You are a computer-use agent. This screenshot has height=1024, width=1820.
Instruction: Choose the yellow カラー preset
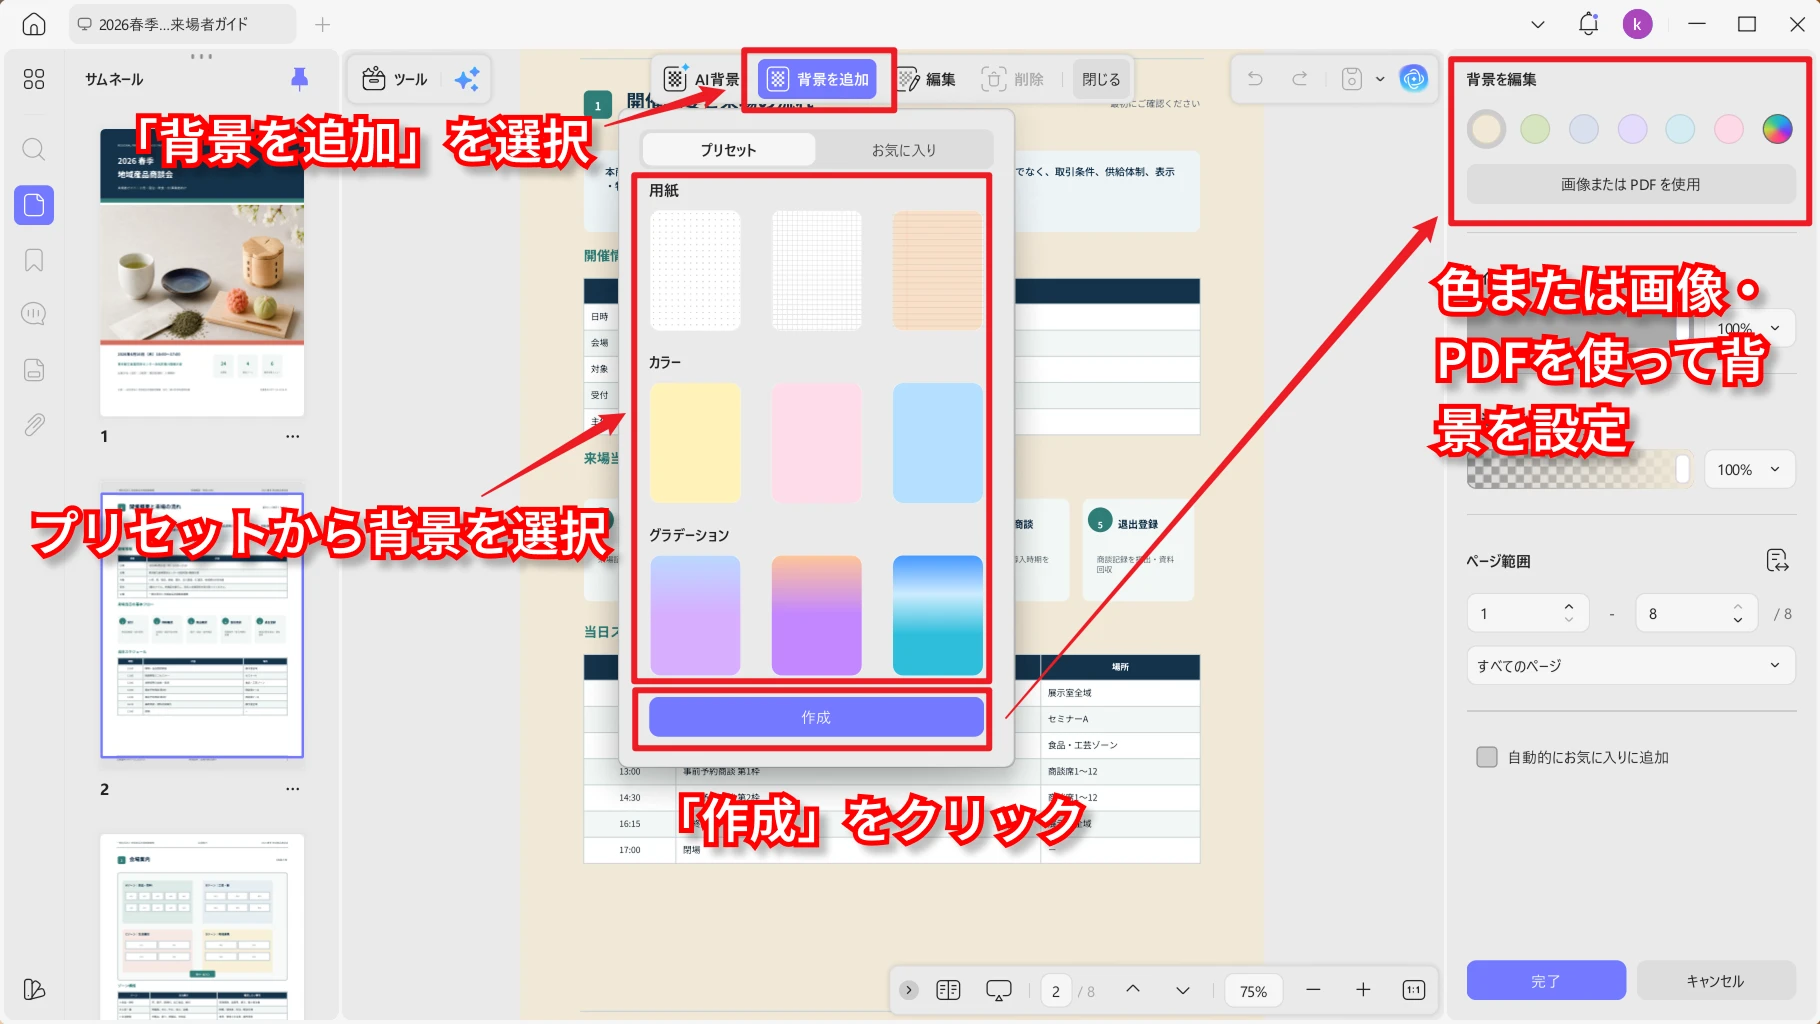(695, 443)
